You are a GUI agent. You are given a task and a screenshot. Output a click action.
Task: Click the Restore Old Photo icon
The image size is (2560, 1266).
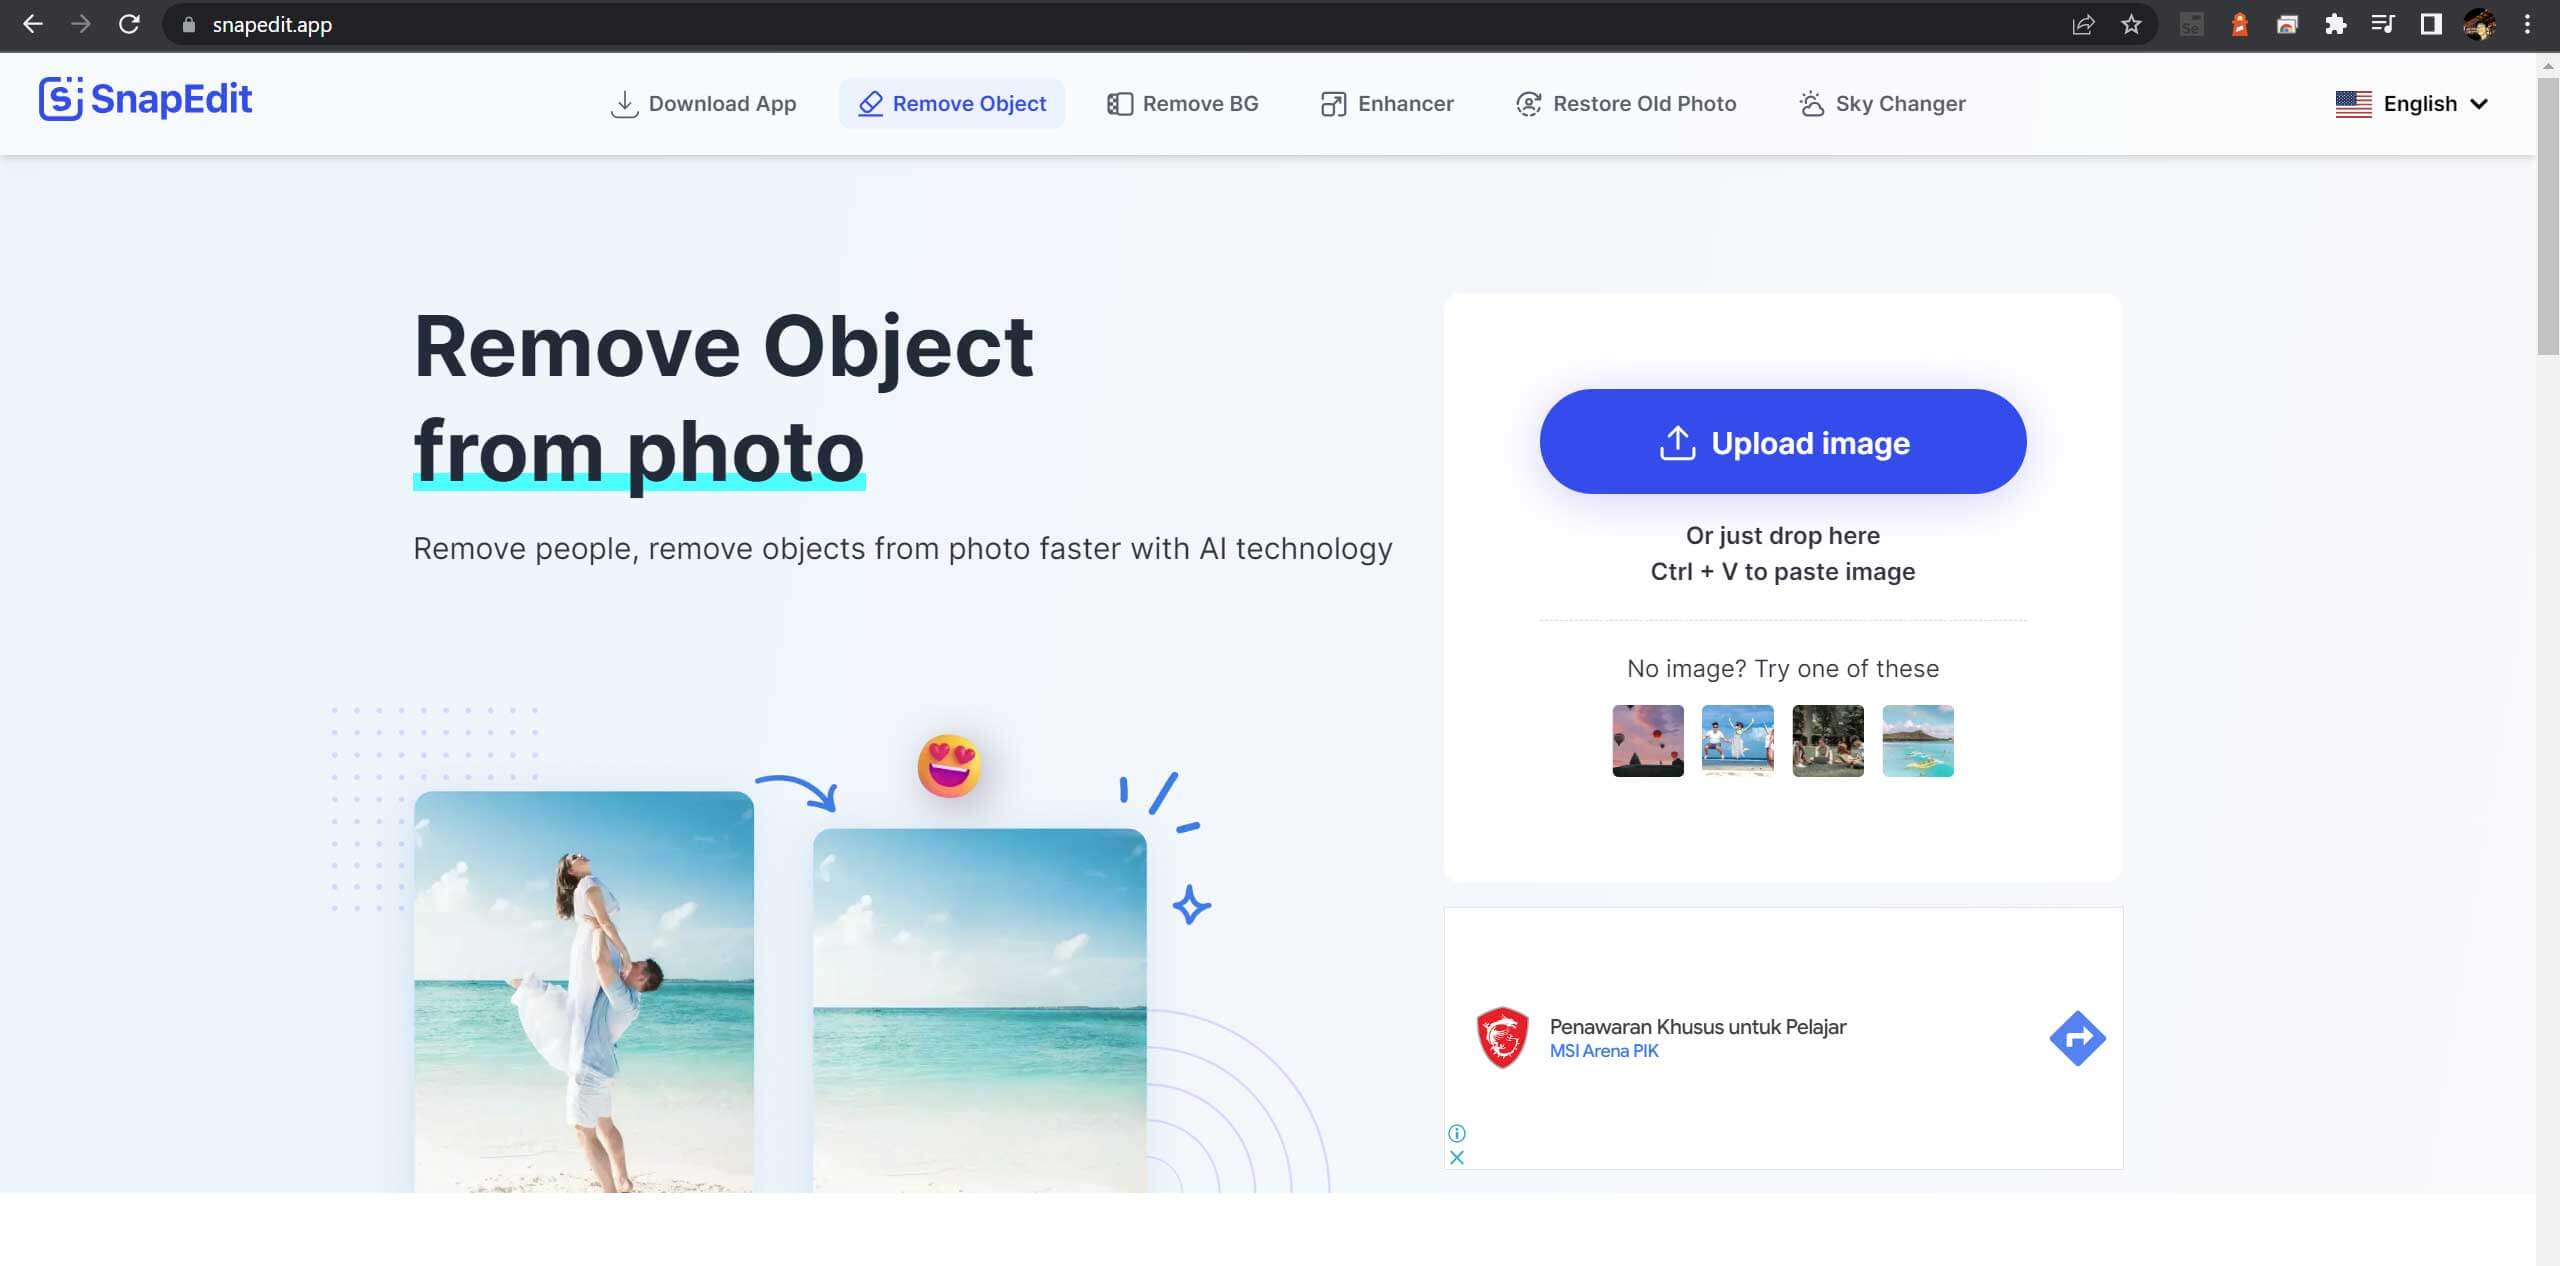point(1527,103)
